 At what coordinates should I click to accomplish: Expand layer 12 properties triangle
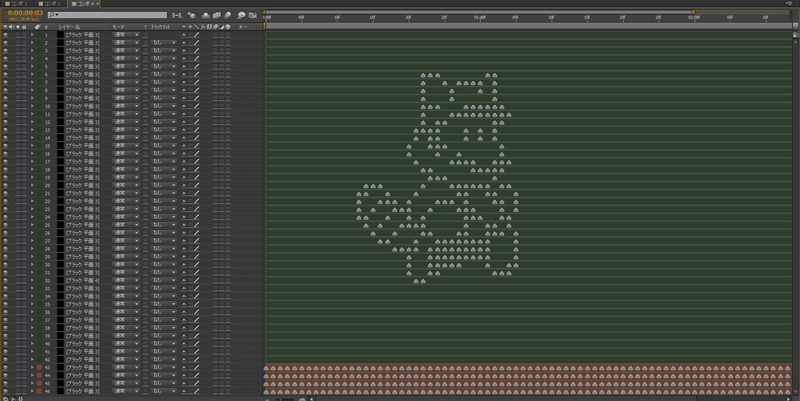point(32,122)
